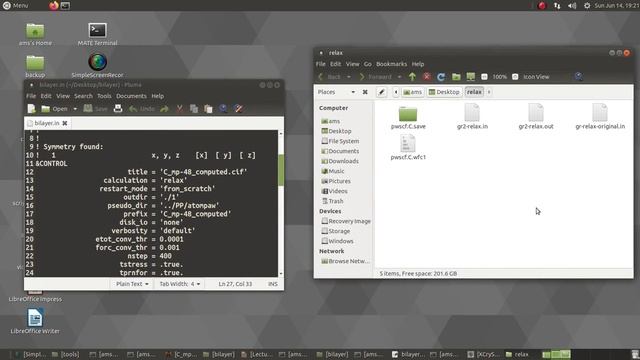This screenshot has width=640, height=360.
Task: Close the bilayer.in tab
Action: point(64,123)
